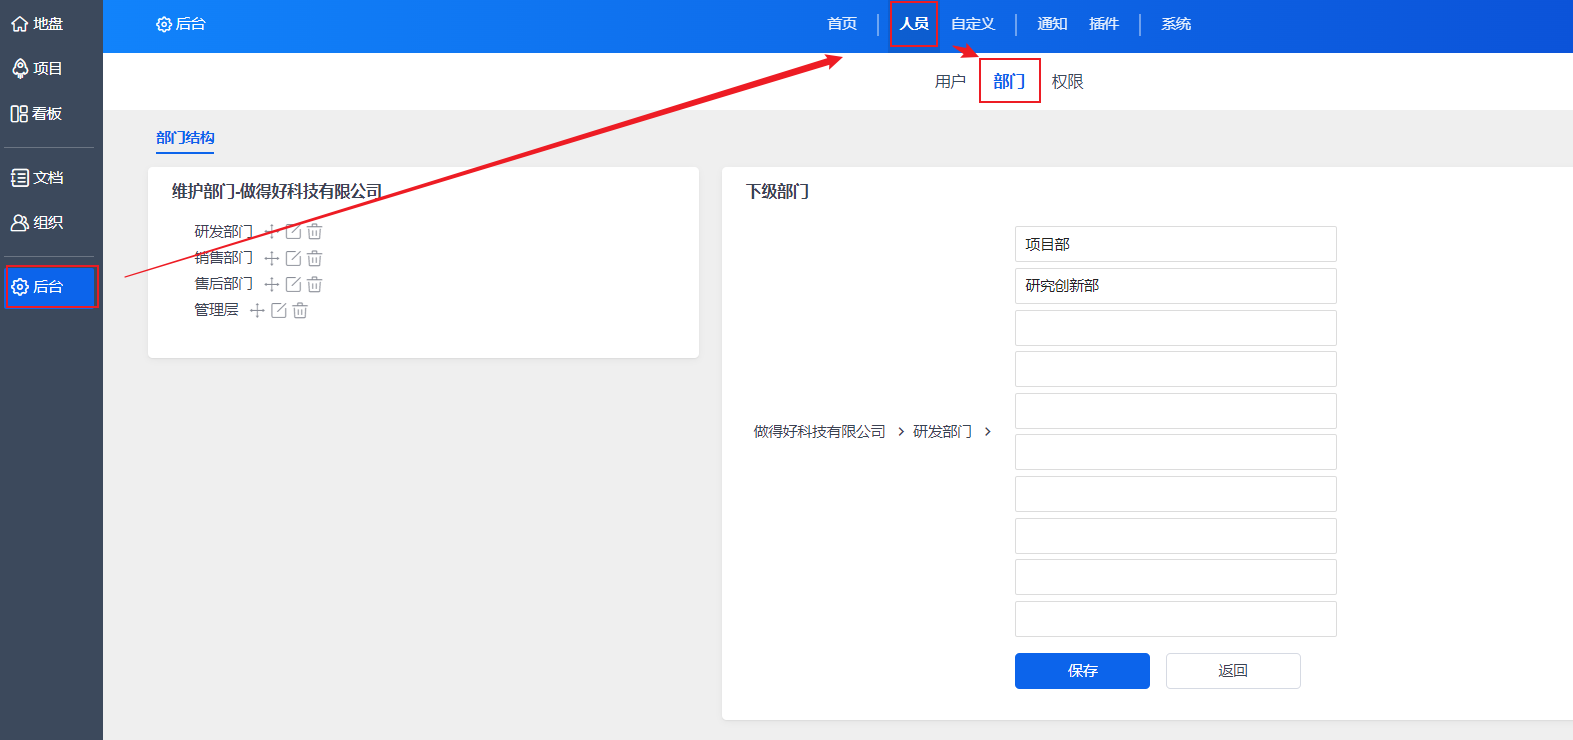
Task: Click the 维护部门-做得好科技有限公司 heading
Action: coord(277,192)
